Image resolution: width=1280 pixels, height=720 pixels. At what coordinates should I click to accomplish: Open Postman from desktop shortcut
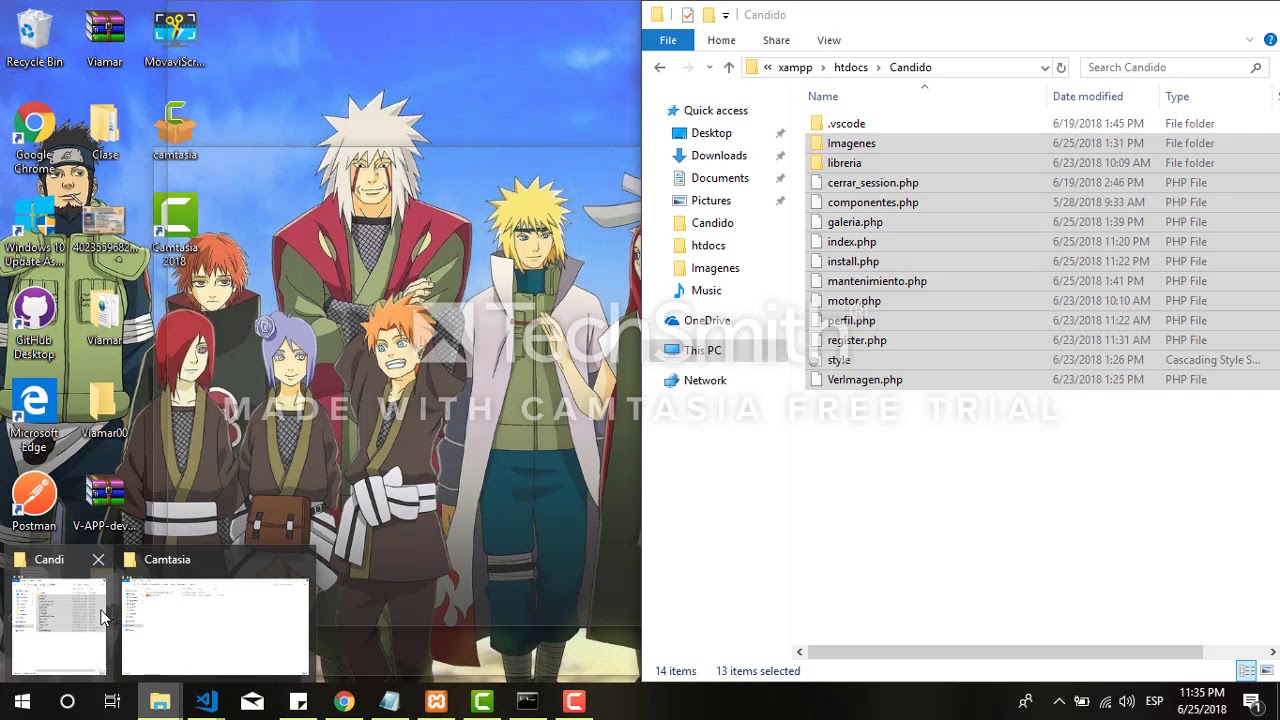(x=34, y=502)
